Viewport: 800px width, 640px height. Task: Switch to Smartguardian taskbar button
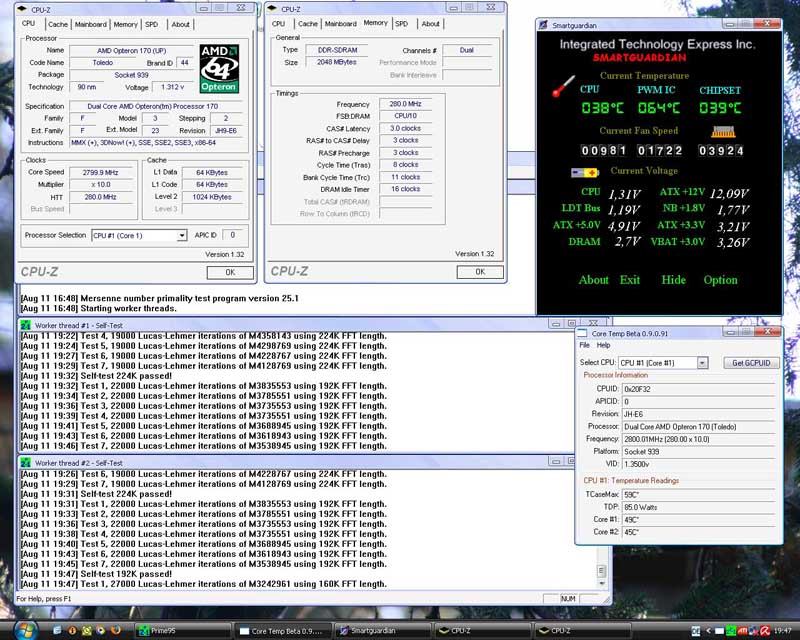pos(382,631)
